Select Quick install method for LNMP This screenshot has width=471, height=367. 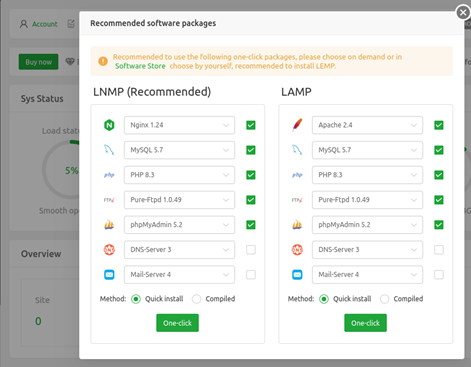(136, 299)
